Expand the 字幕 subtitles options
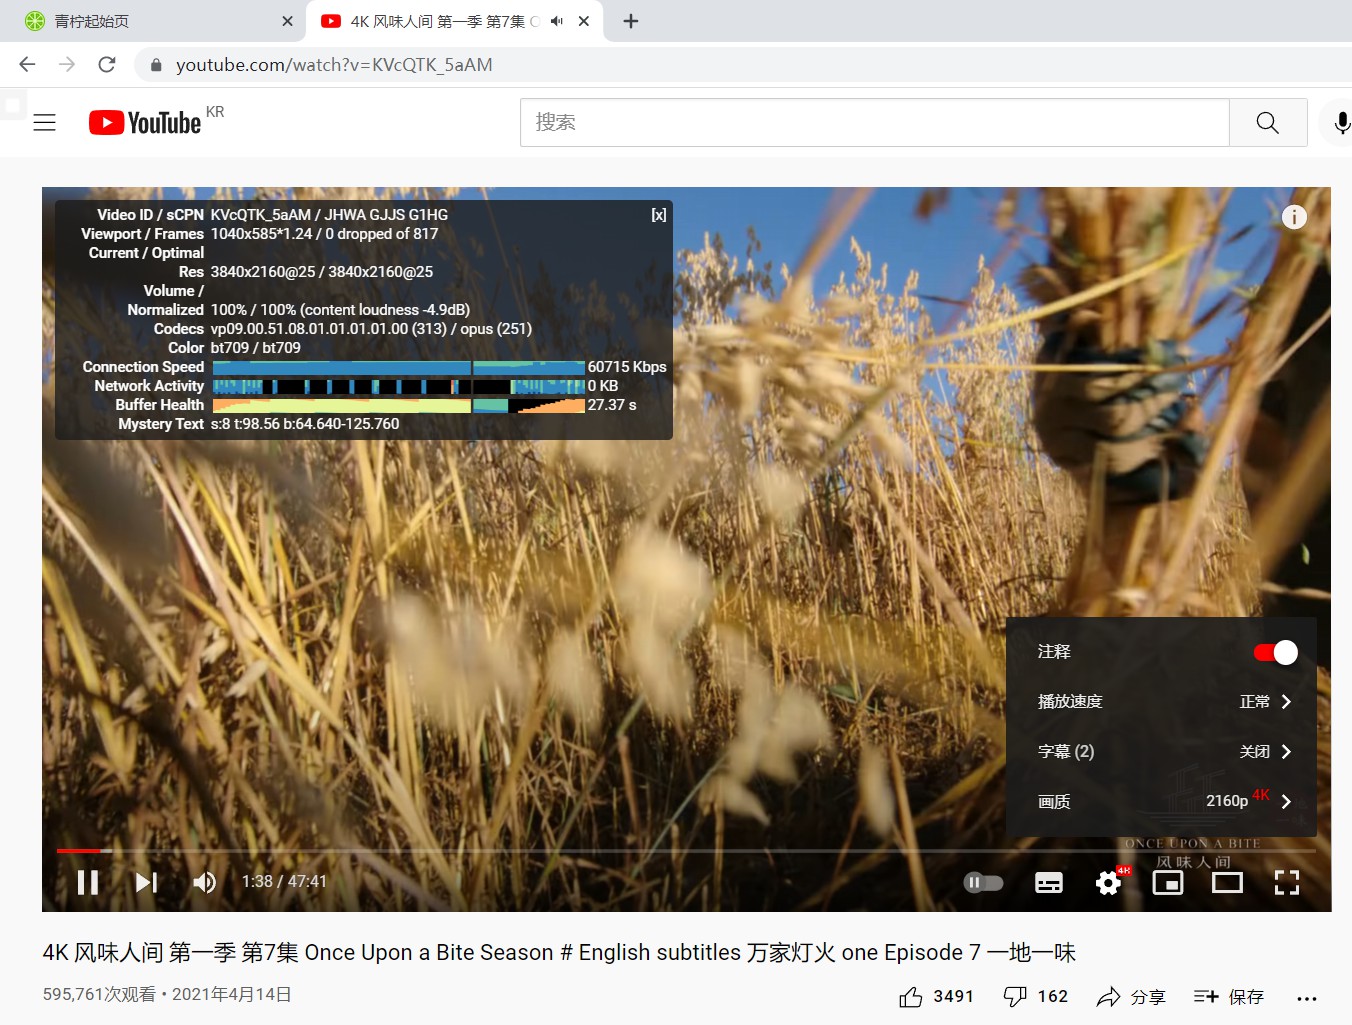 [1160, 751]
